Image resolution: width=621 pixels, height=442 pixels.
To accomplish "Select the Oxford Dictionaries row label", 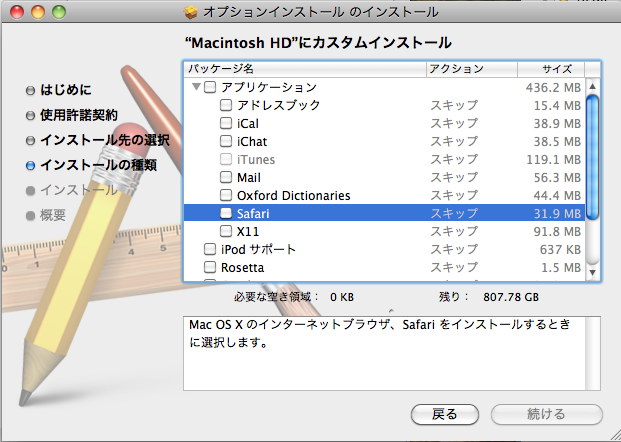I will (x=293, y=195).
